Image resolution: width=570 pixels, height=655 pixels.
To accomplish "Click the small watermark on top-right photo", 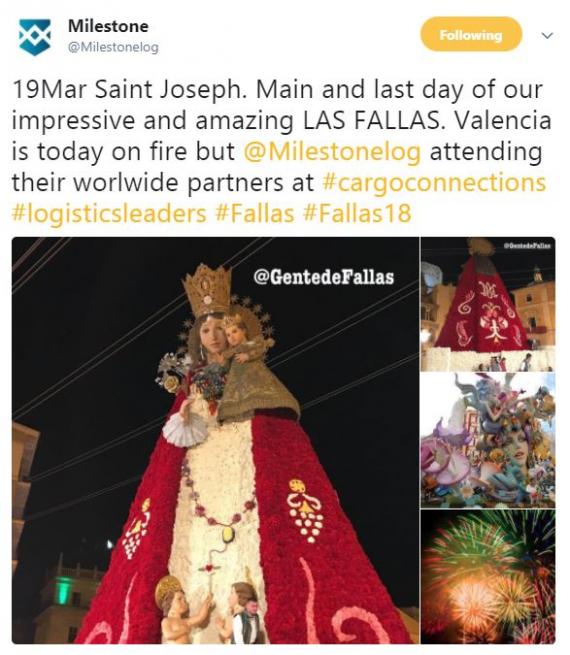I will [x=528, y=246].
